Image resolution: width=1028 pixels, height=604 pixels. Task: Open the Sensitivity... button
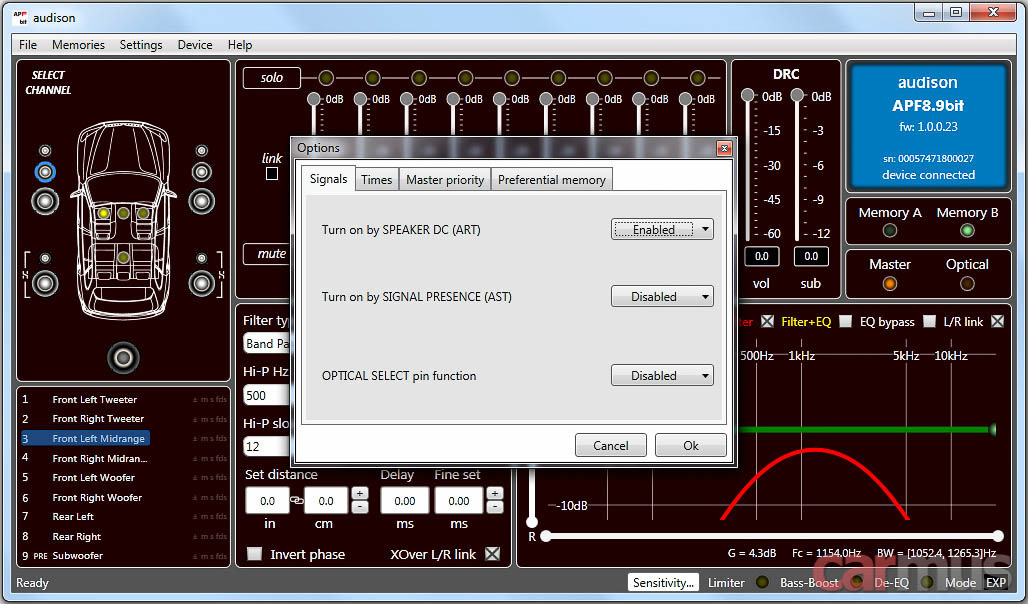pos(663,582)
